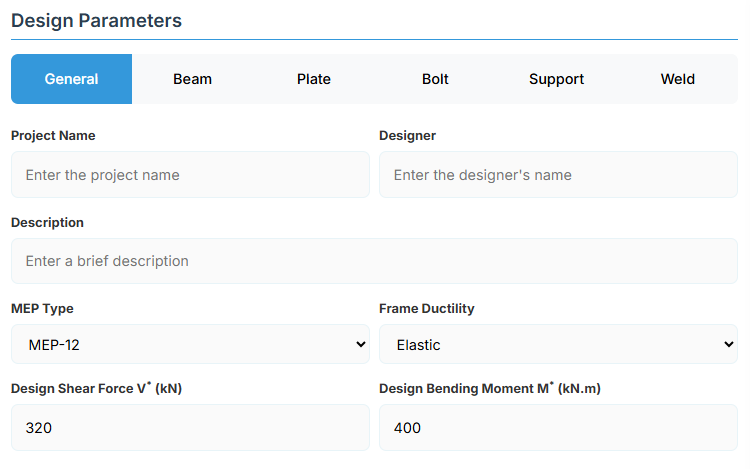Image resolution: width=750 pixels, height=469 pixels.
Task: Click the brief Description text field
Action: pos(374,261)
